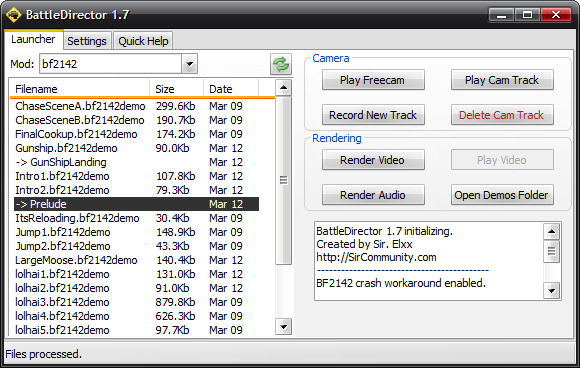Click the 879.8Kb size cell
Viewport: 580px width, 368px height.
(x=175, y=302)
